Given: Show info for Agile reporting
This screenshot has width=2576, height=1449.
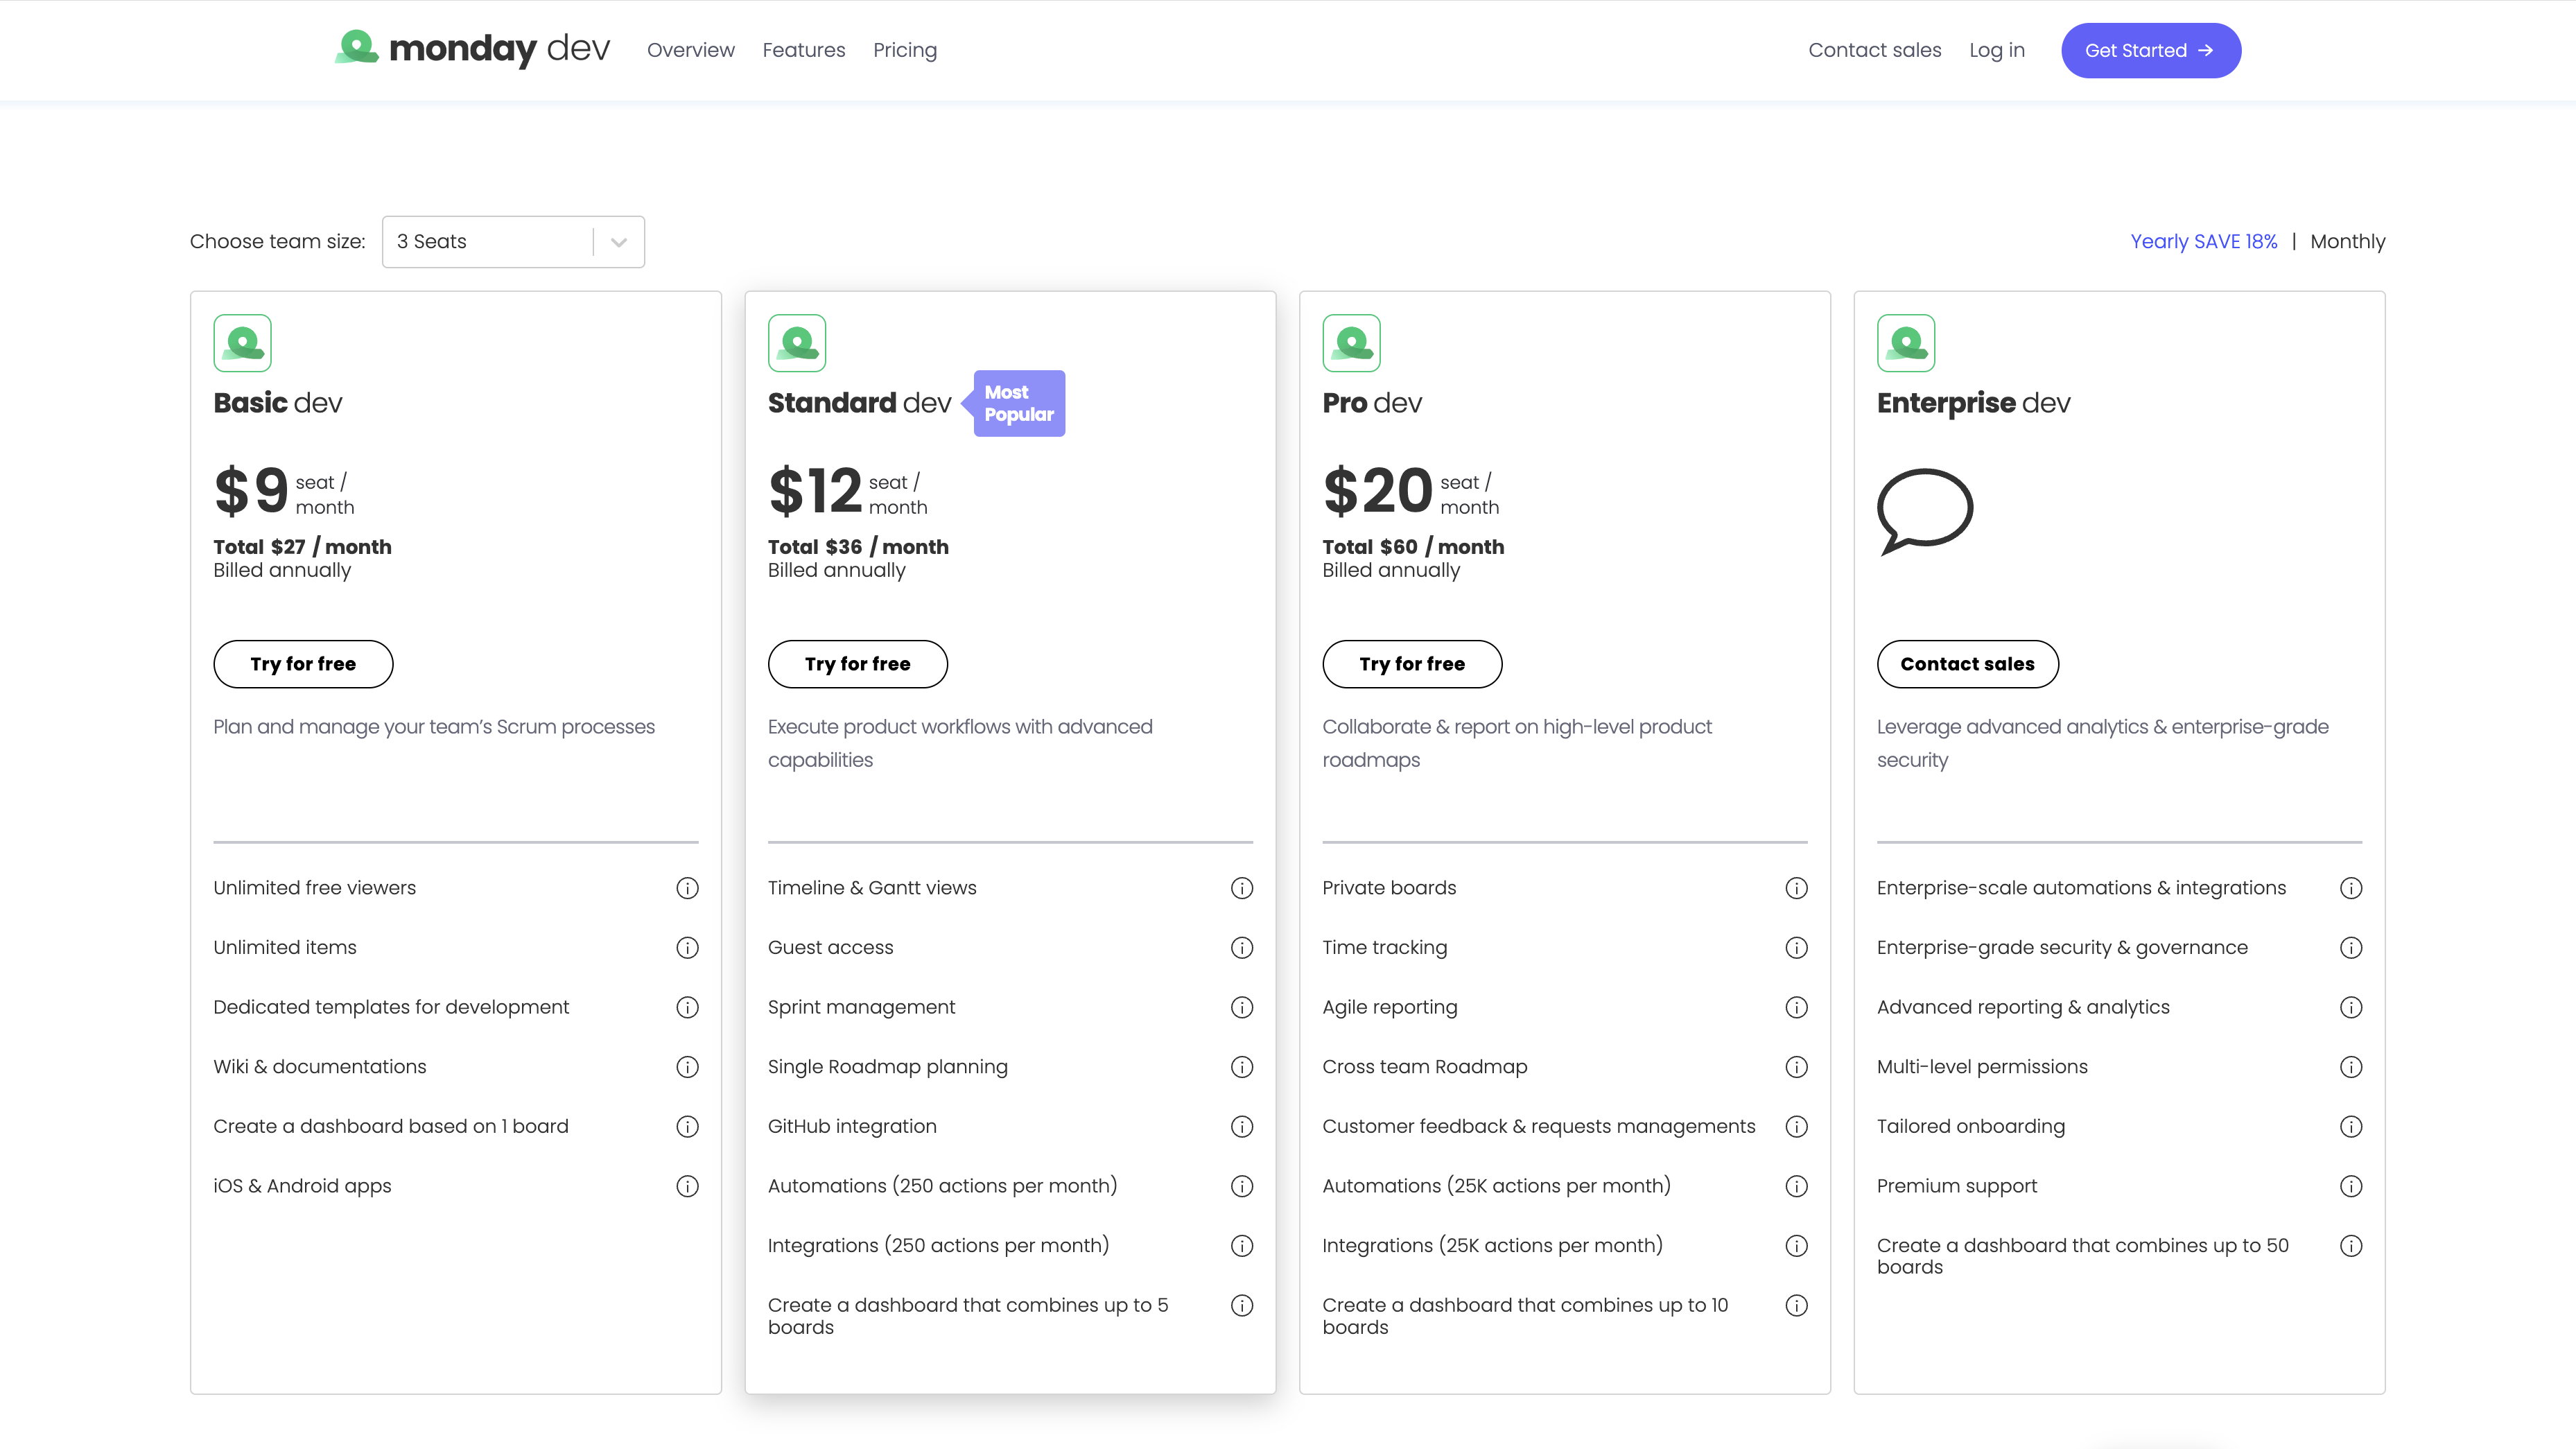Looking at the screenshot, I should [1796, 1007].
